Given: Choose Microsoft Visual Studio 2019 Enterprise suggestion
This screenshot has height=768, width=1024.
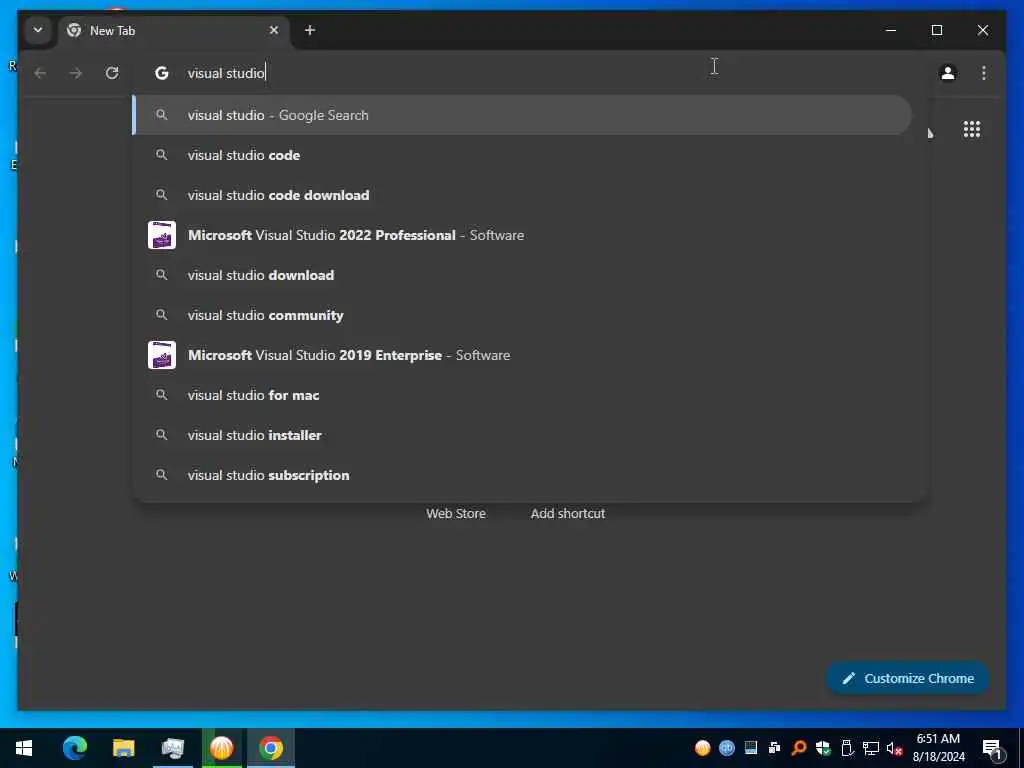Looking at the screenshot, I should click(x=522, y=355).
